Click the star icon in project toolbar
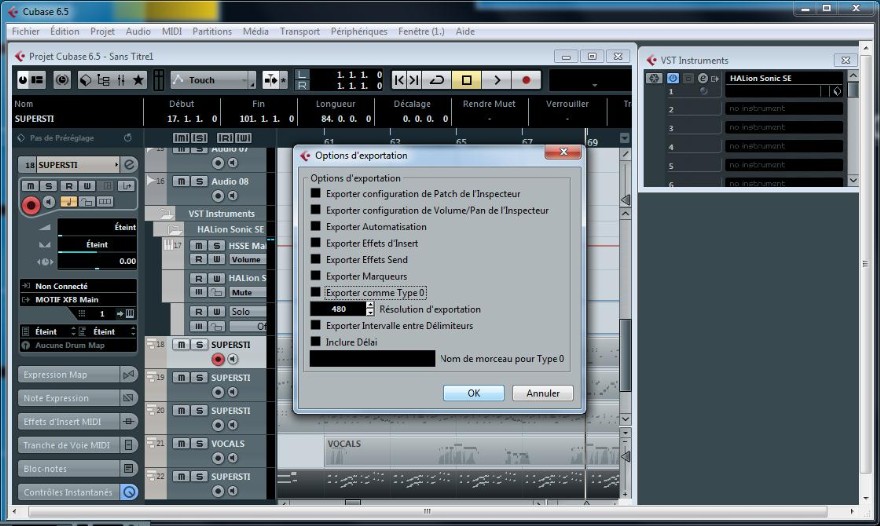The image size is (880, 526). tap(138, 80)
